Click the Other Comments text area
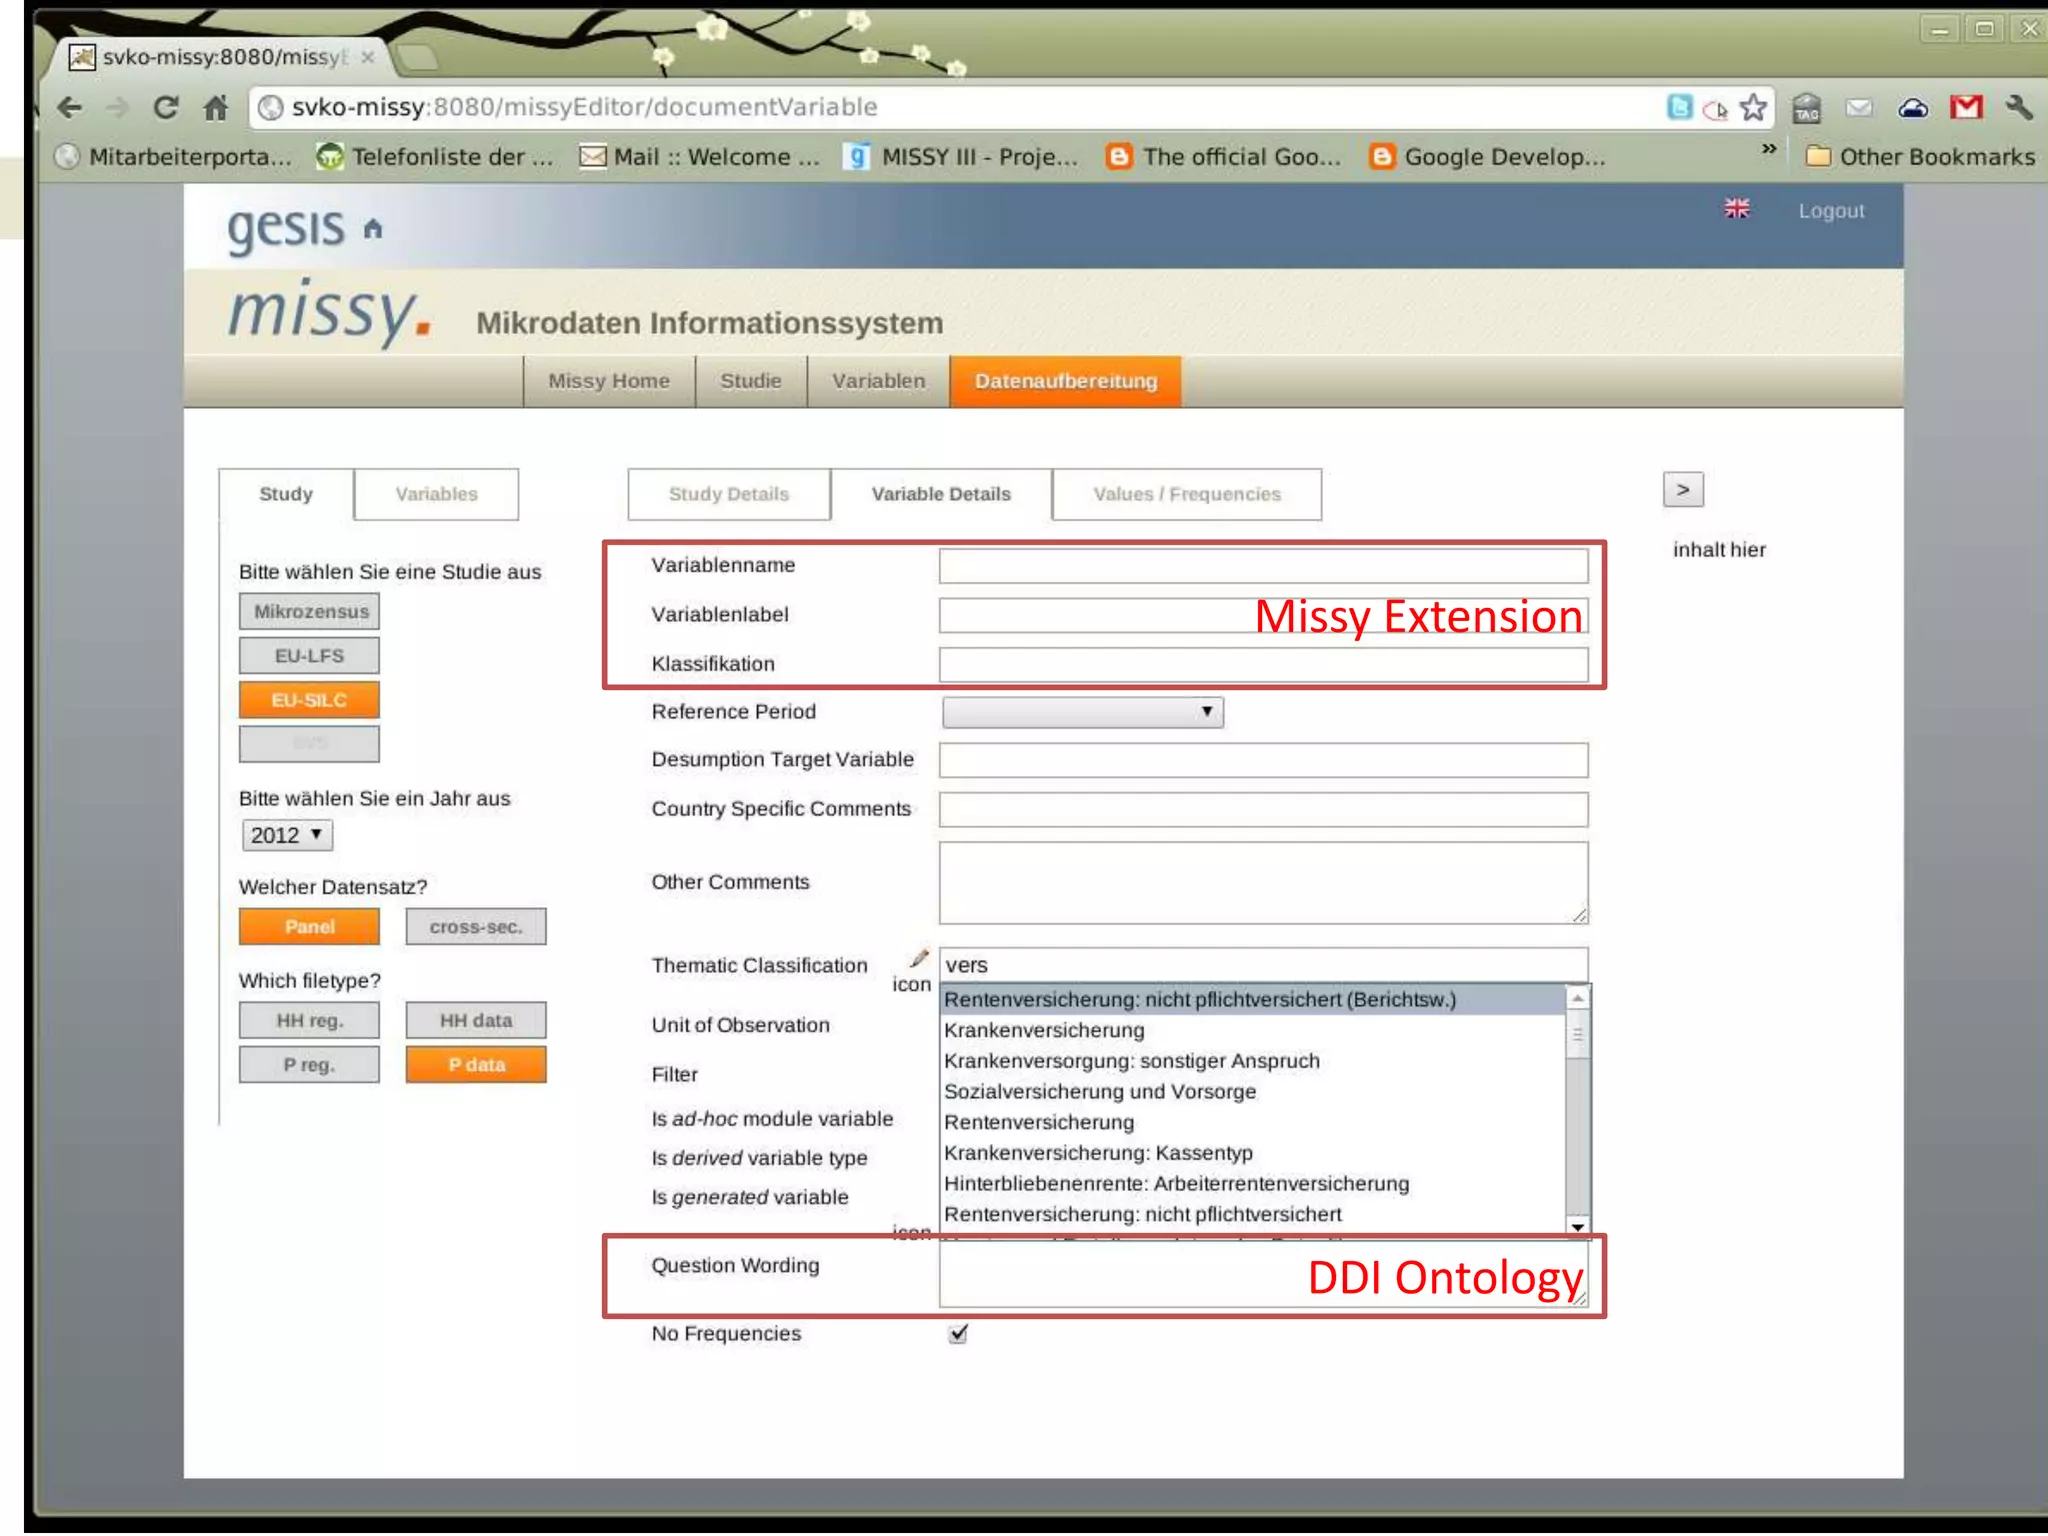 tap(1263, 883)
